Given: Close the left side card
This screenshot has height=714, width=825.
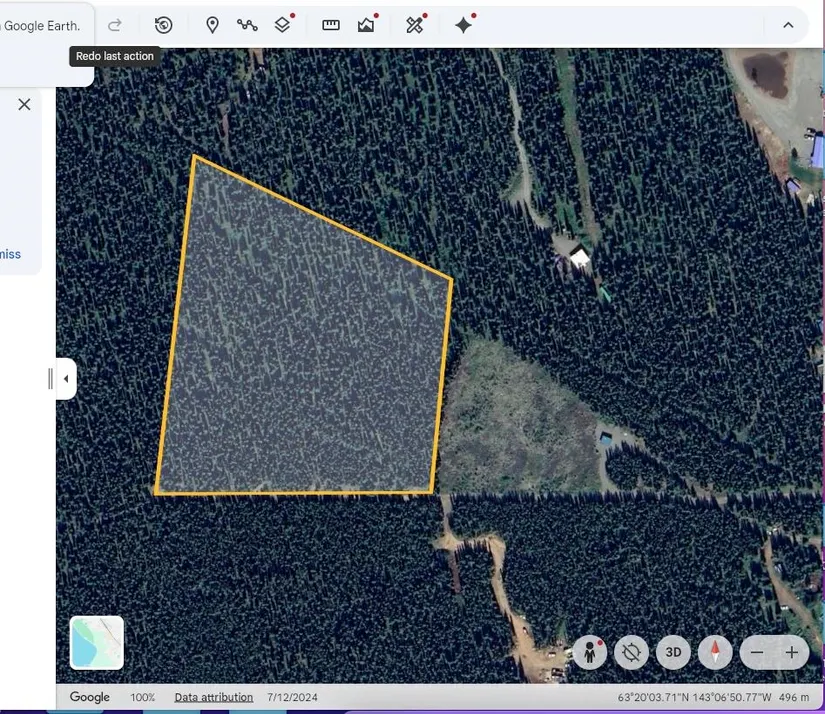Looking at the screenshot, I should click(24, 104).
